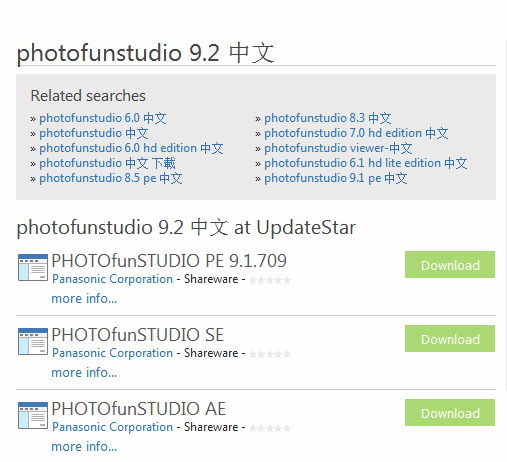Image resolution: width=507 pixels, height=462 pixels.
Task: Open the photofunstudio 7.0 hd edition 中文 link
Action: pyautogui.click(x=356, y=133)
